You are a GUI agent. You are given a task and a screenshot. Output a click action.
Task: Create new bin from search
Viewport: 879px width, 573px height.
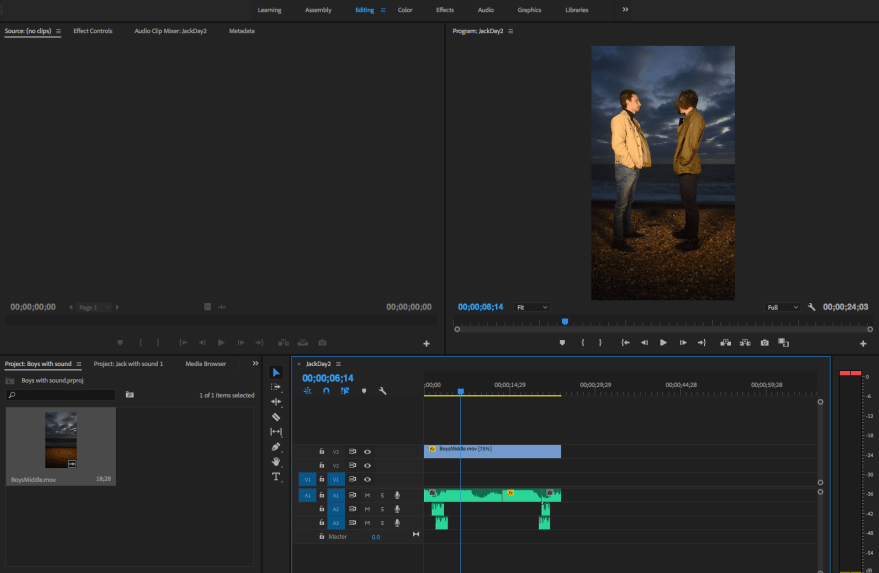pos(129,395)
